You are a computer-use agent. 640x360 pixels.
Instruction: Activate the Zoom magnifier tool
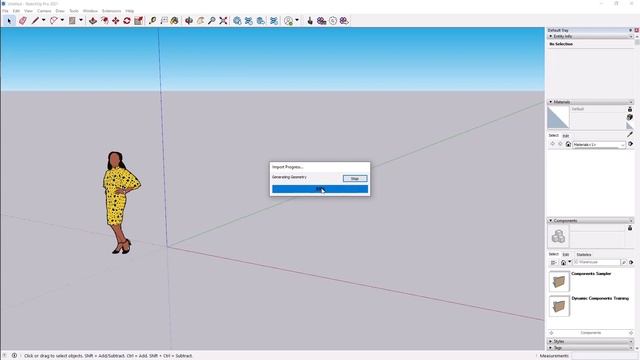pyautogui.click(x=211, y=20)
